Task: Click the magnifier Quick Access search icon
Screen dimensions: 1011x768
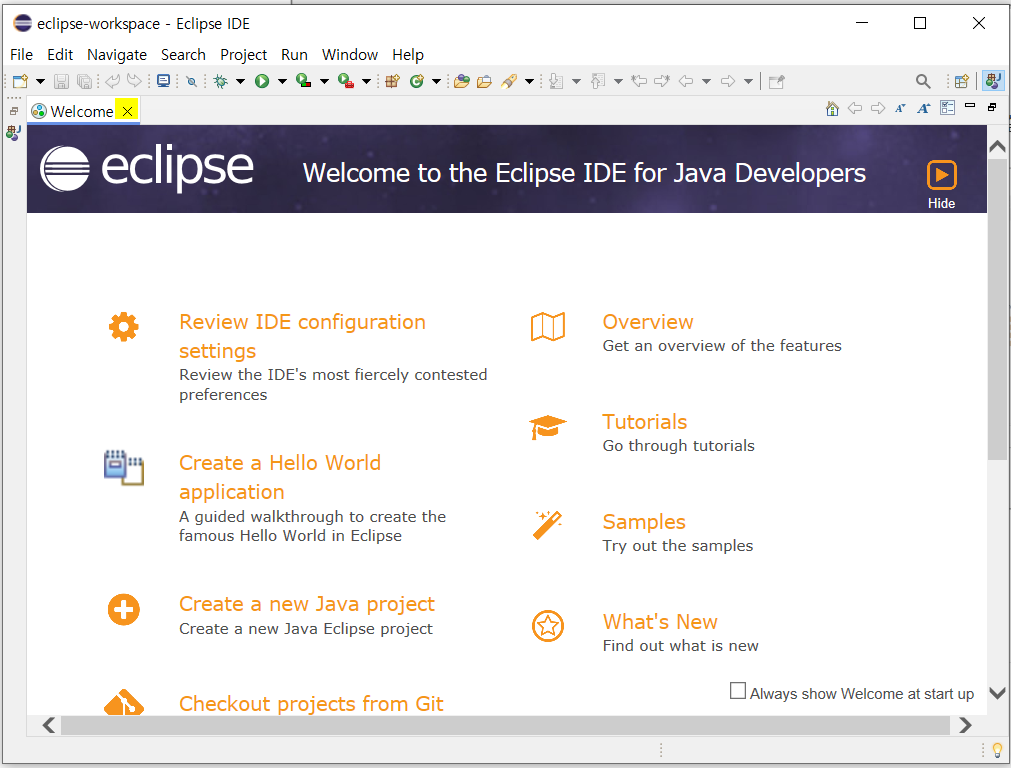Action: pos(923,81)
